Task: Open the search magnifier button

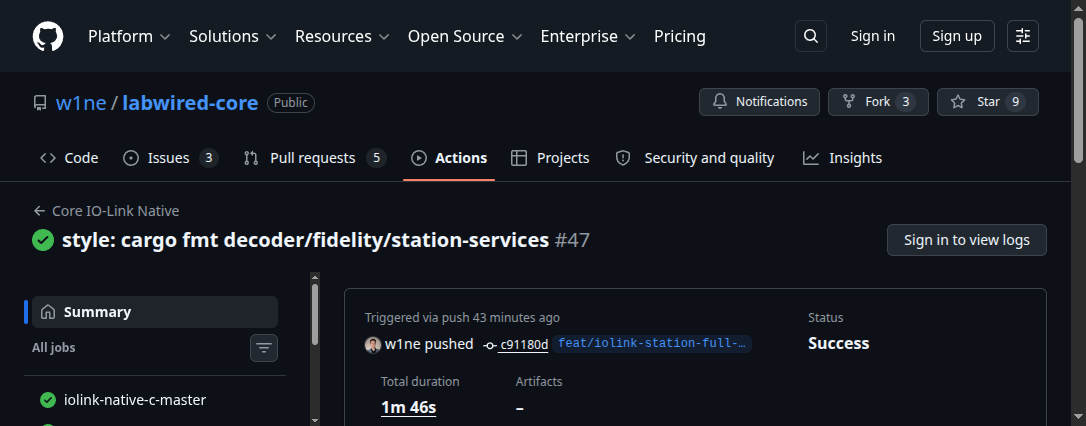Action: (811, 36)
